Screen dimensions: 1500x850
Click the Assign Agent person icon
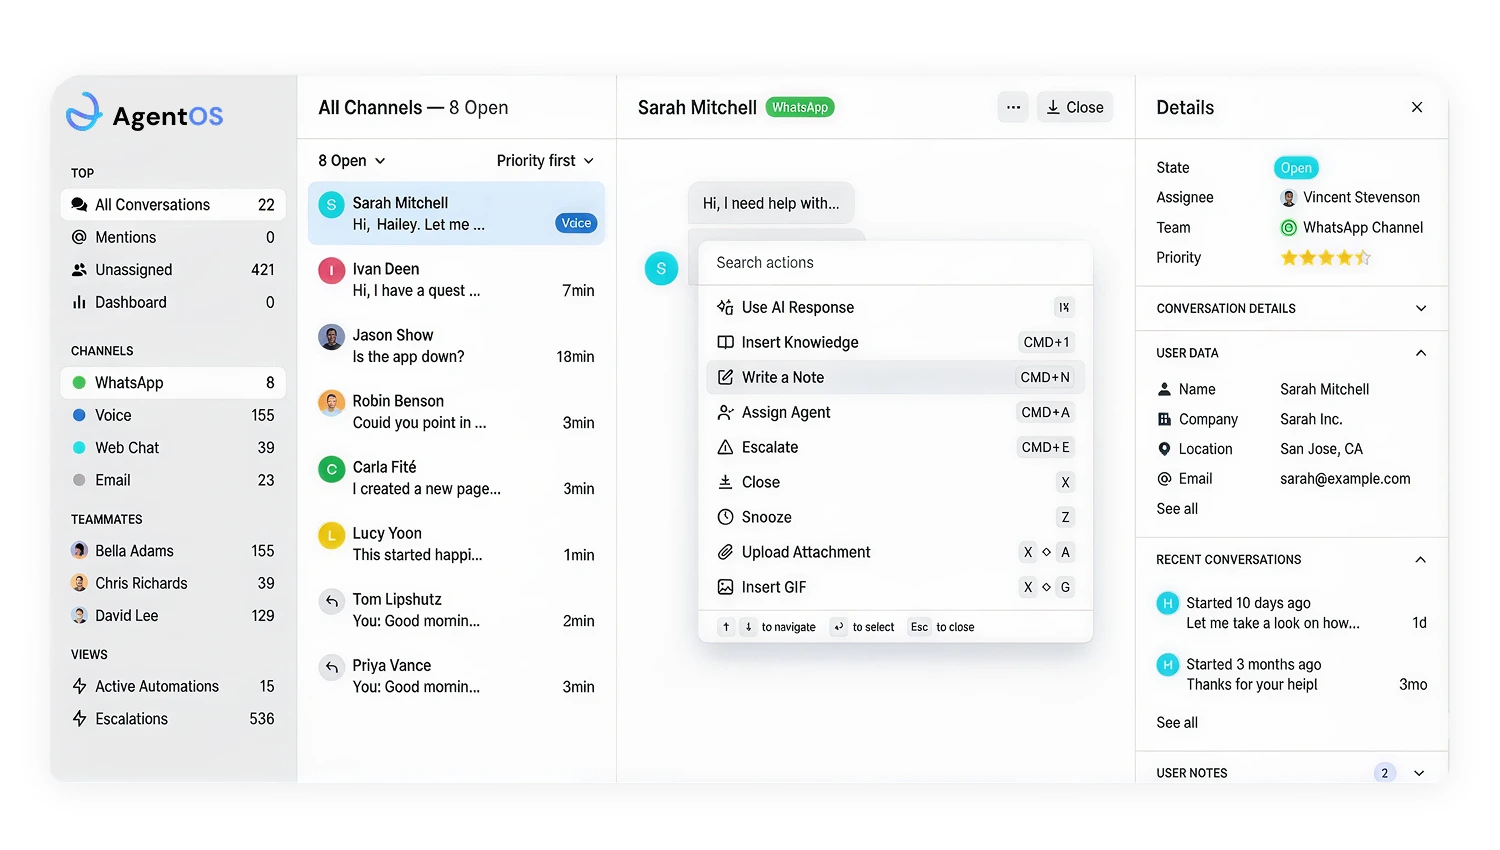725,412
